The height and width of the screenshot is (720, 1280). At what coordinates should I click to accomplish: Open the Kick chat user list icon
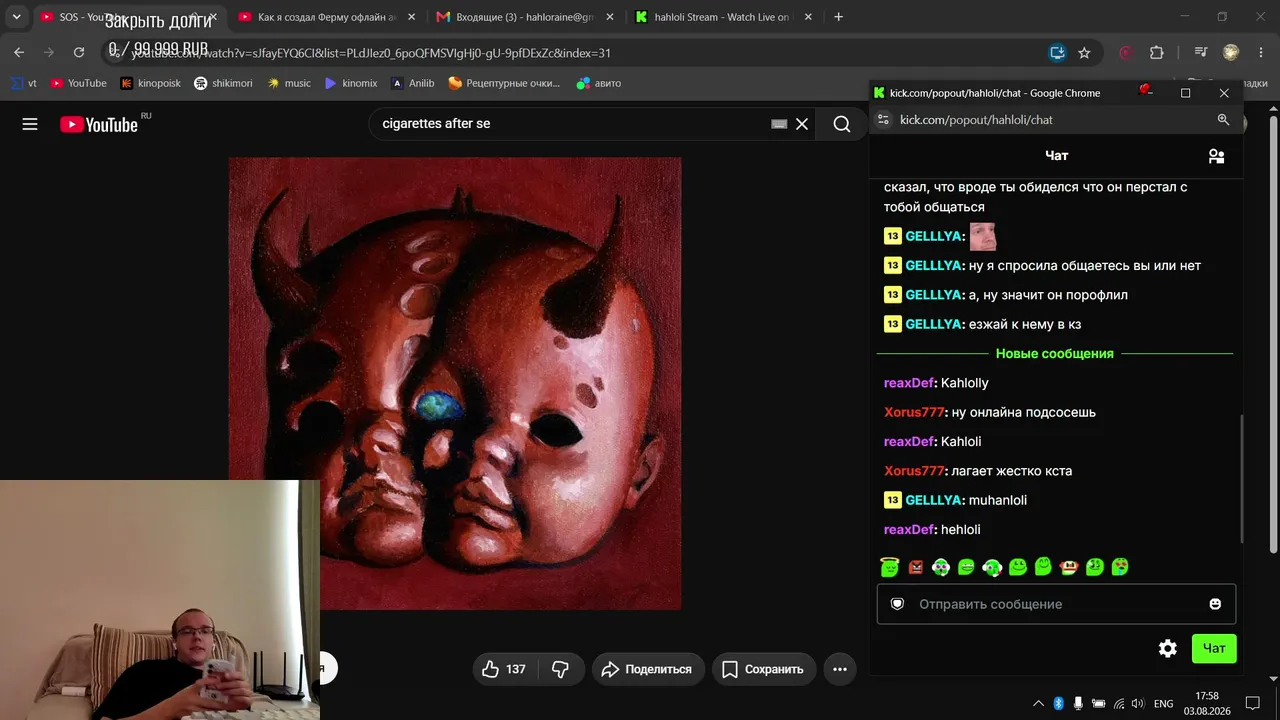1216,156
